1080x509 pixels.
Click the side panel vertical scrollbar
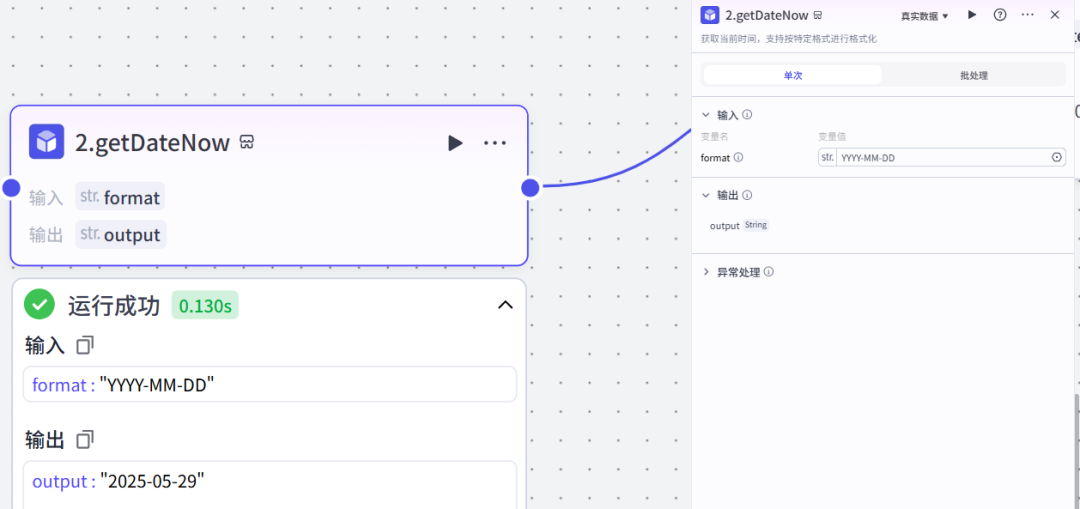(1077, 451)
